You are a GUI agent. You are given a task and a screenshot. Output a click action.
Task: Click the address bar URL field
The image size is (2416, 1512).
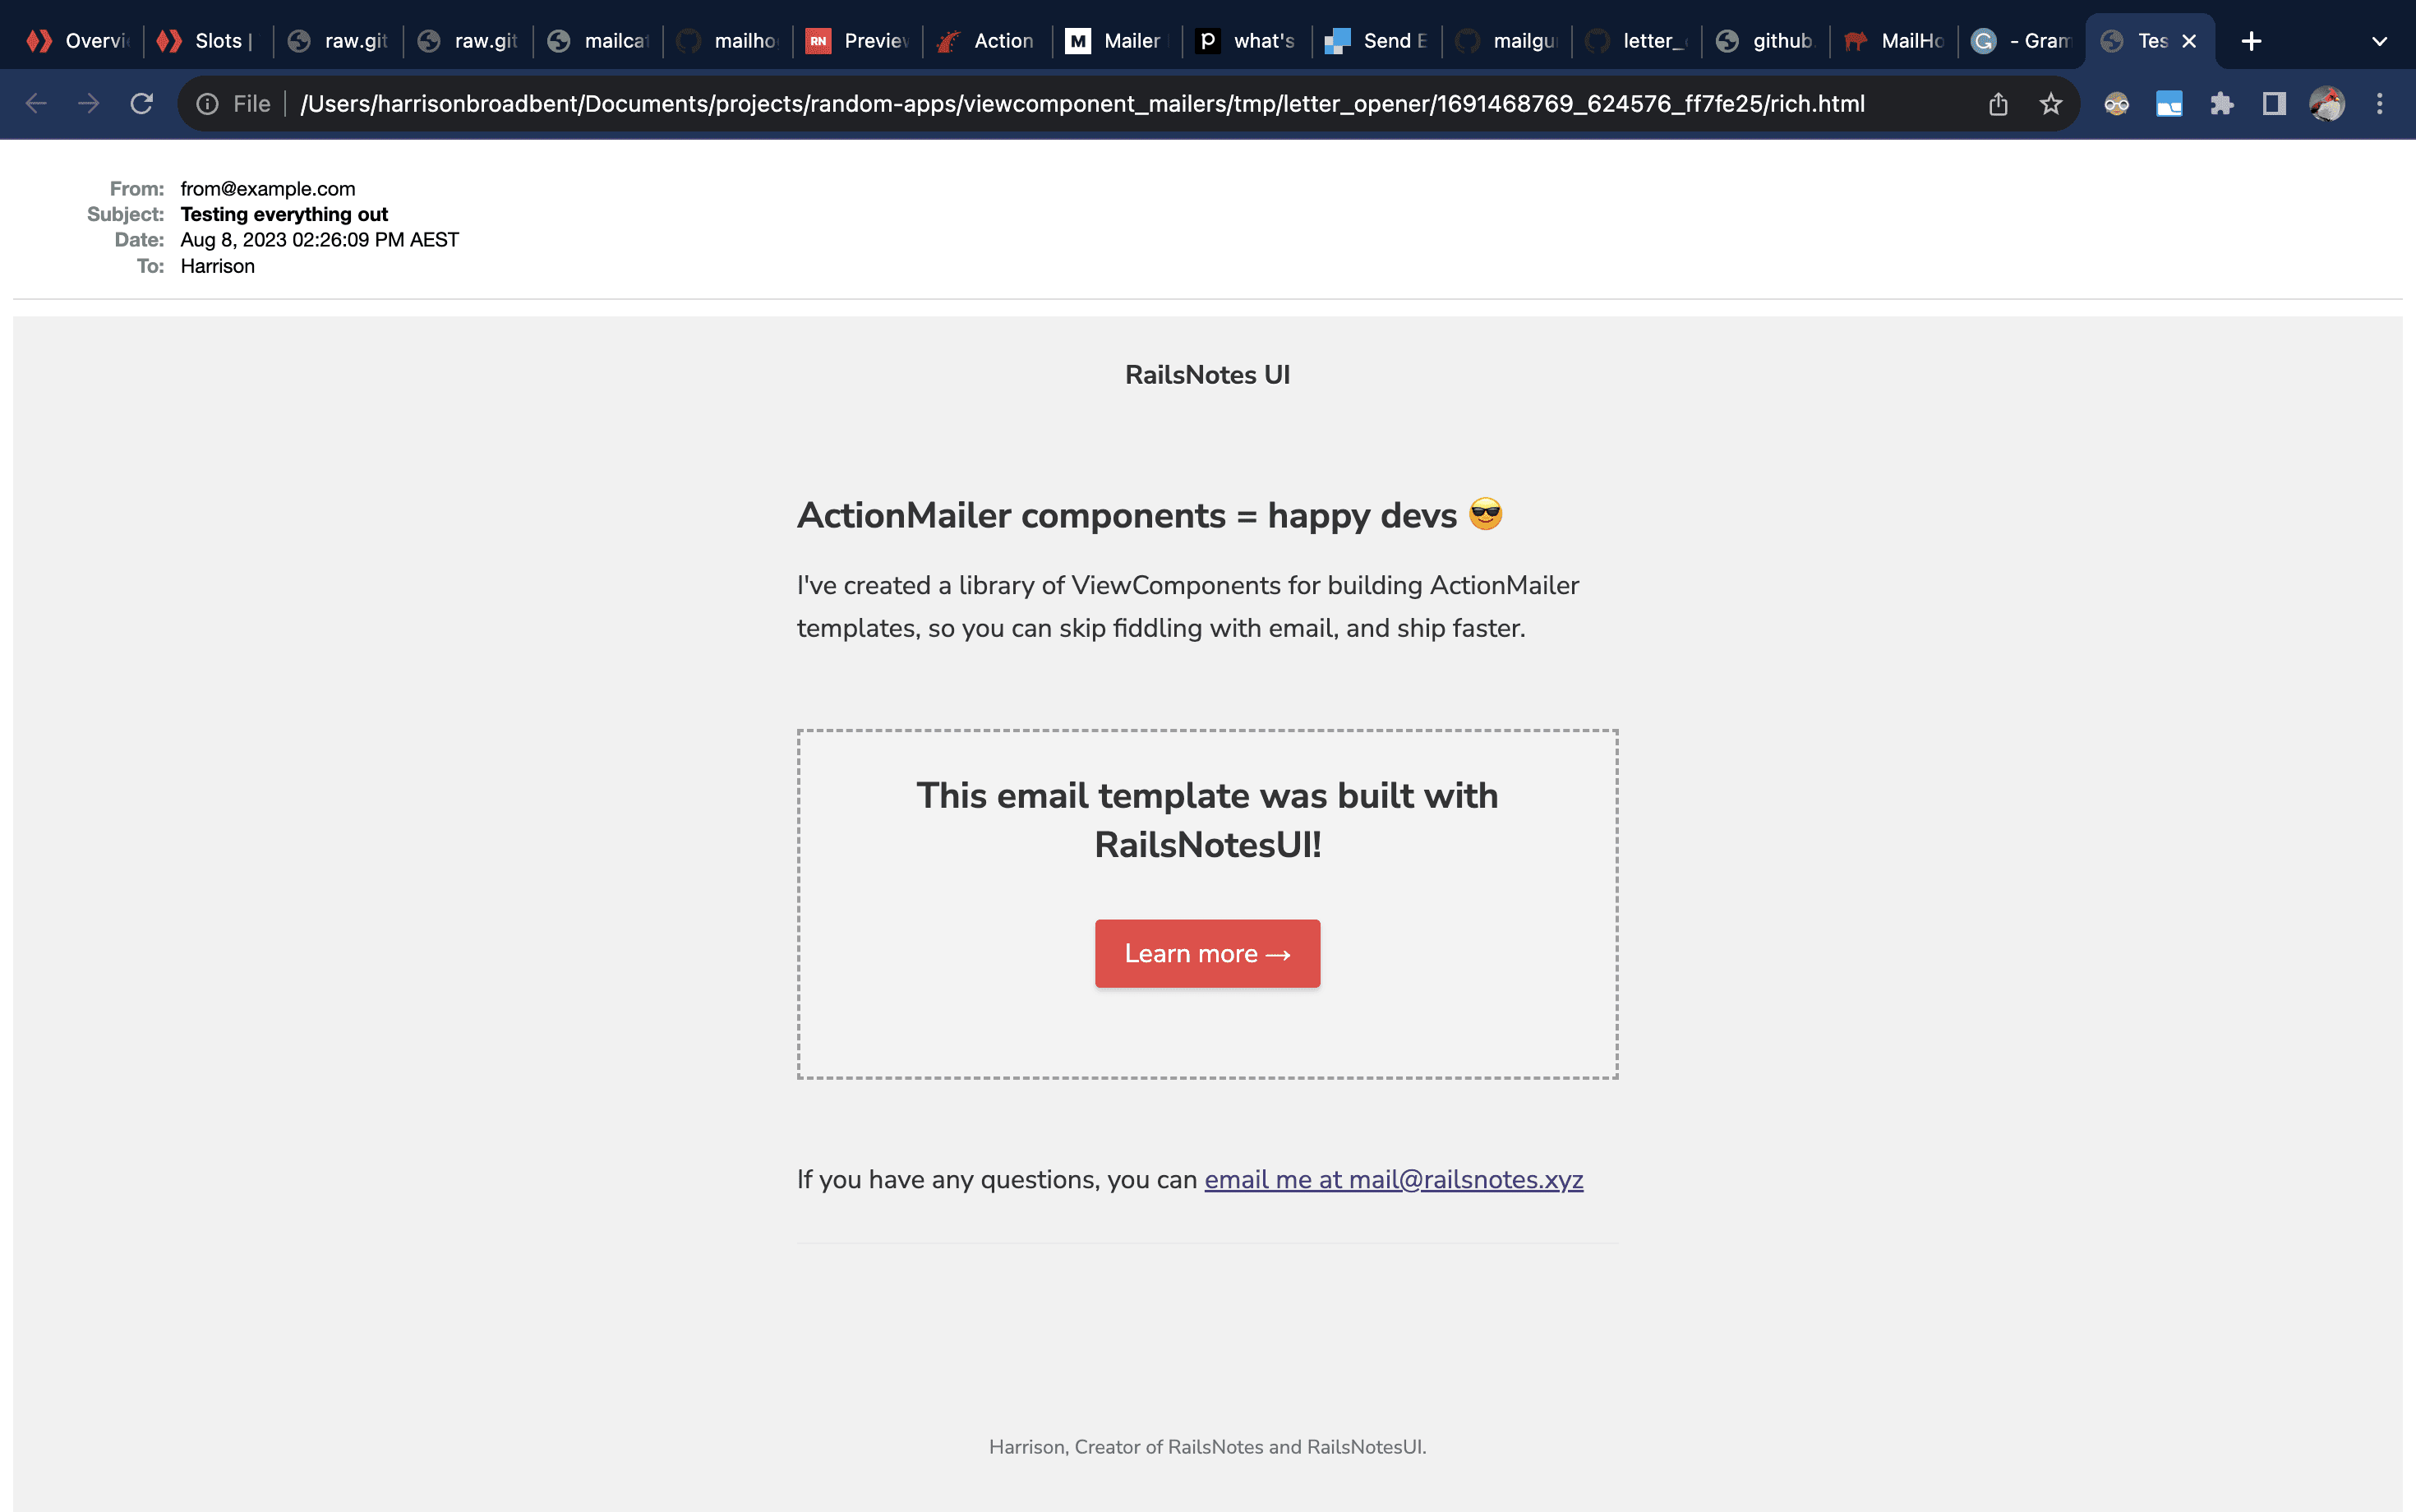point(1083,104)
